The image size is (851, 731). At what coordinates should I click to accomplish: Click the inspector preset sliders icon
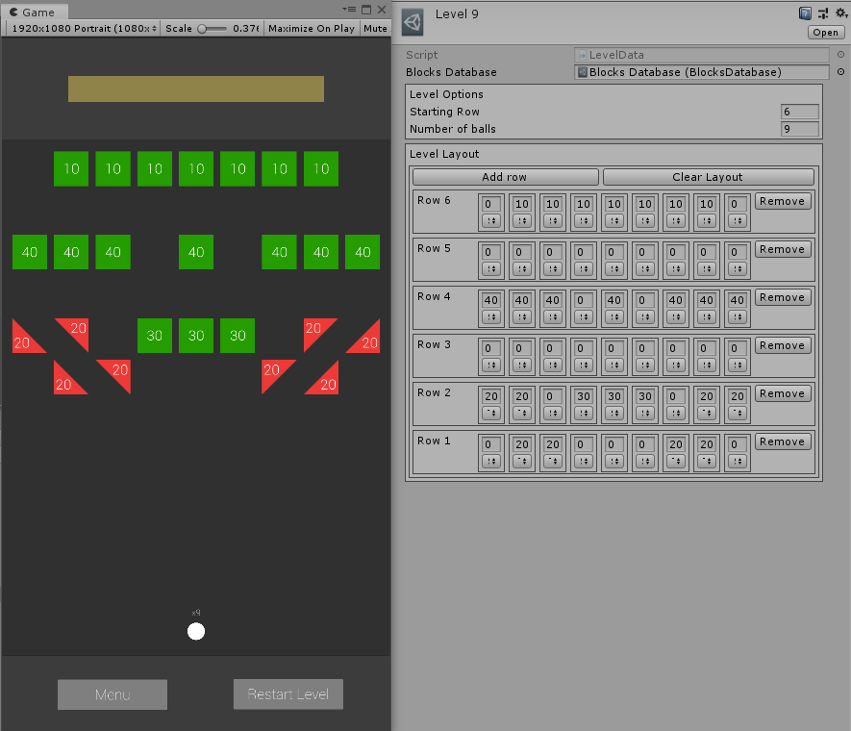[822, 13]
